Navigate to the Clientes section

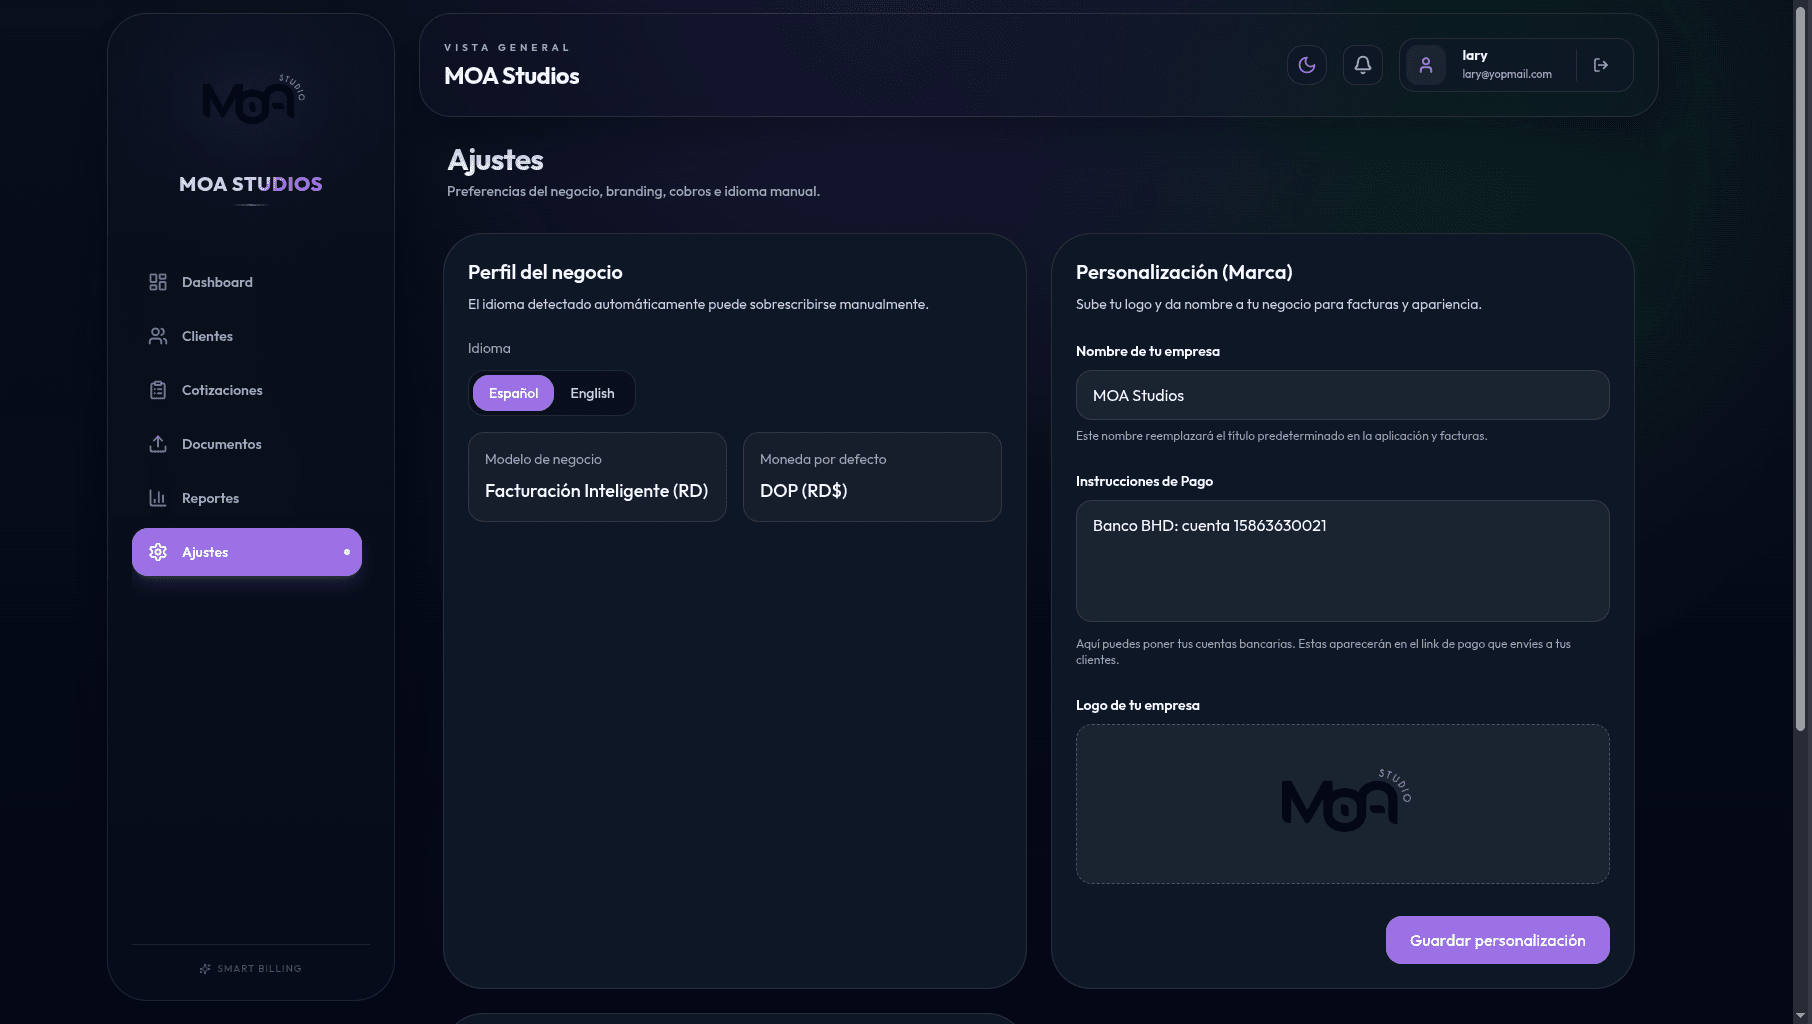[x=207, y=336]
